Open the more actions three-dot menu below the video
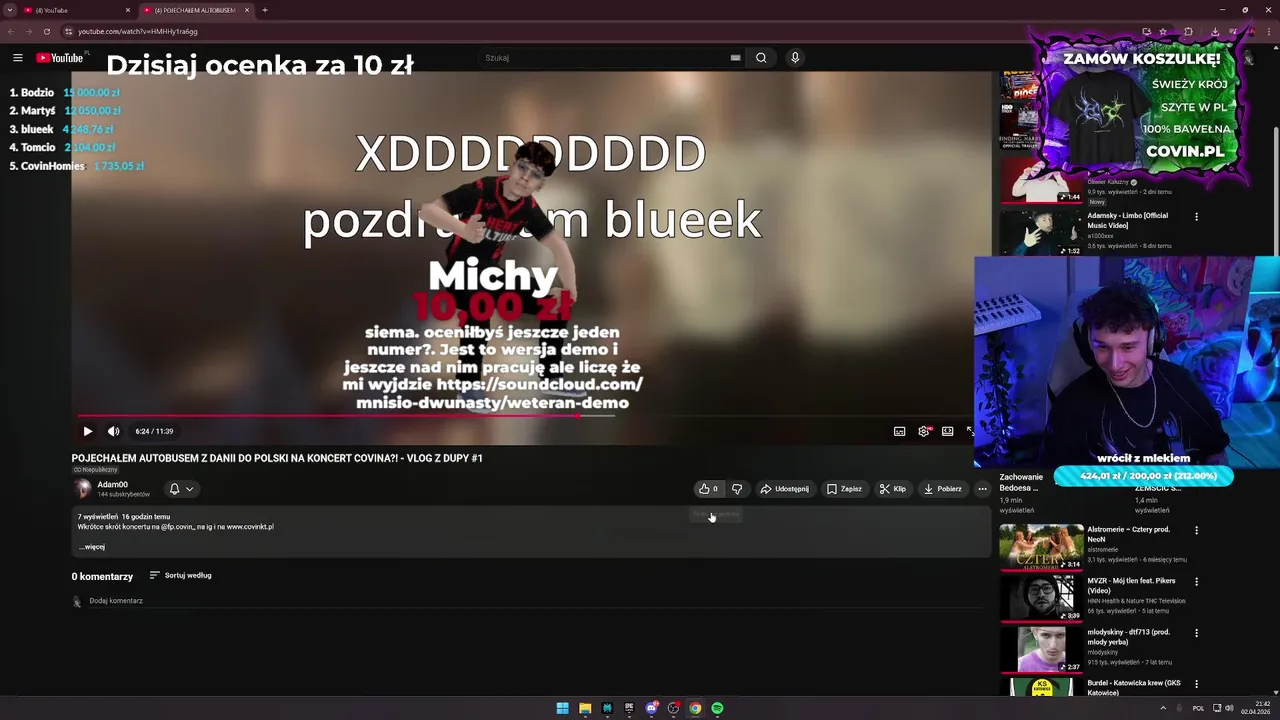 pyautogui.click(x=982, y=489)
